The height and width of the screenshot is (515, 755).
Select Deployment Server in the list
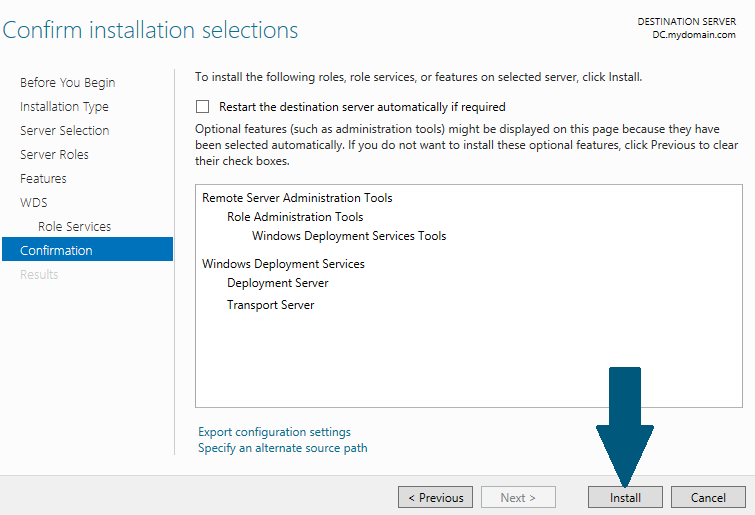[x=277, y=283]
